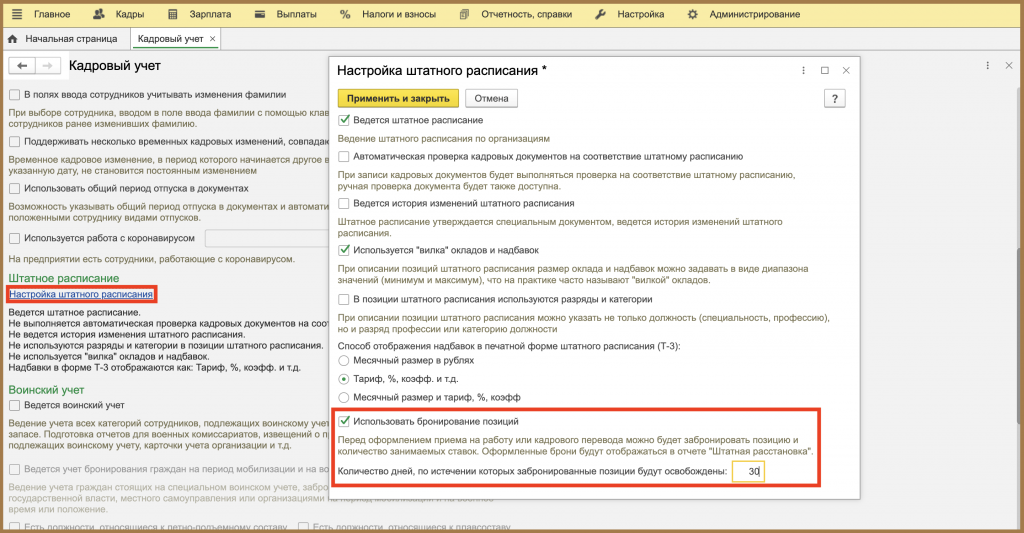Click the home icon on Начальная страница tab
The width and height of the screenshot is (1024, 533).
[x=12, y=39]
